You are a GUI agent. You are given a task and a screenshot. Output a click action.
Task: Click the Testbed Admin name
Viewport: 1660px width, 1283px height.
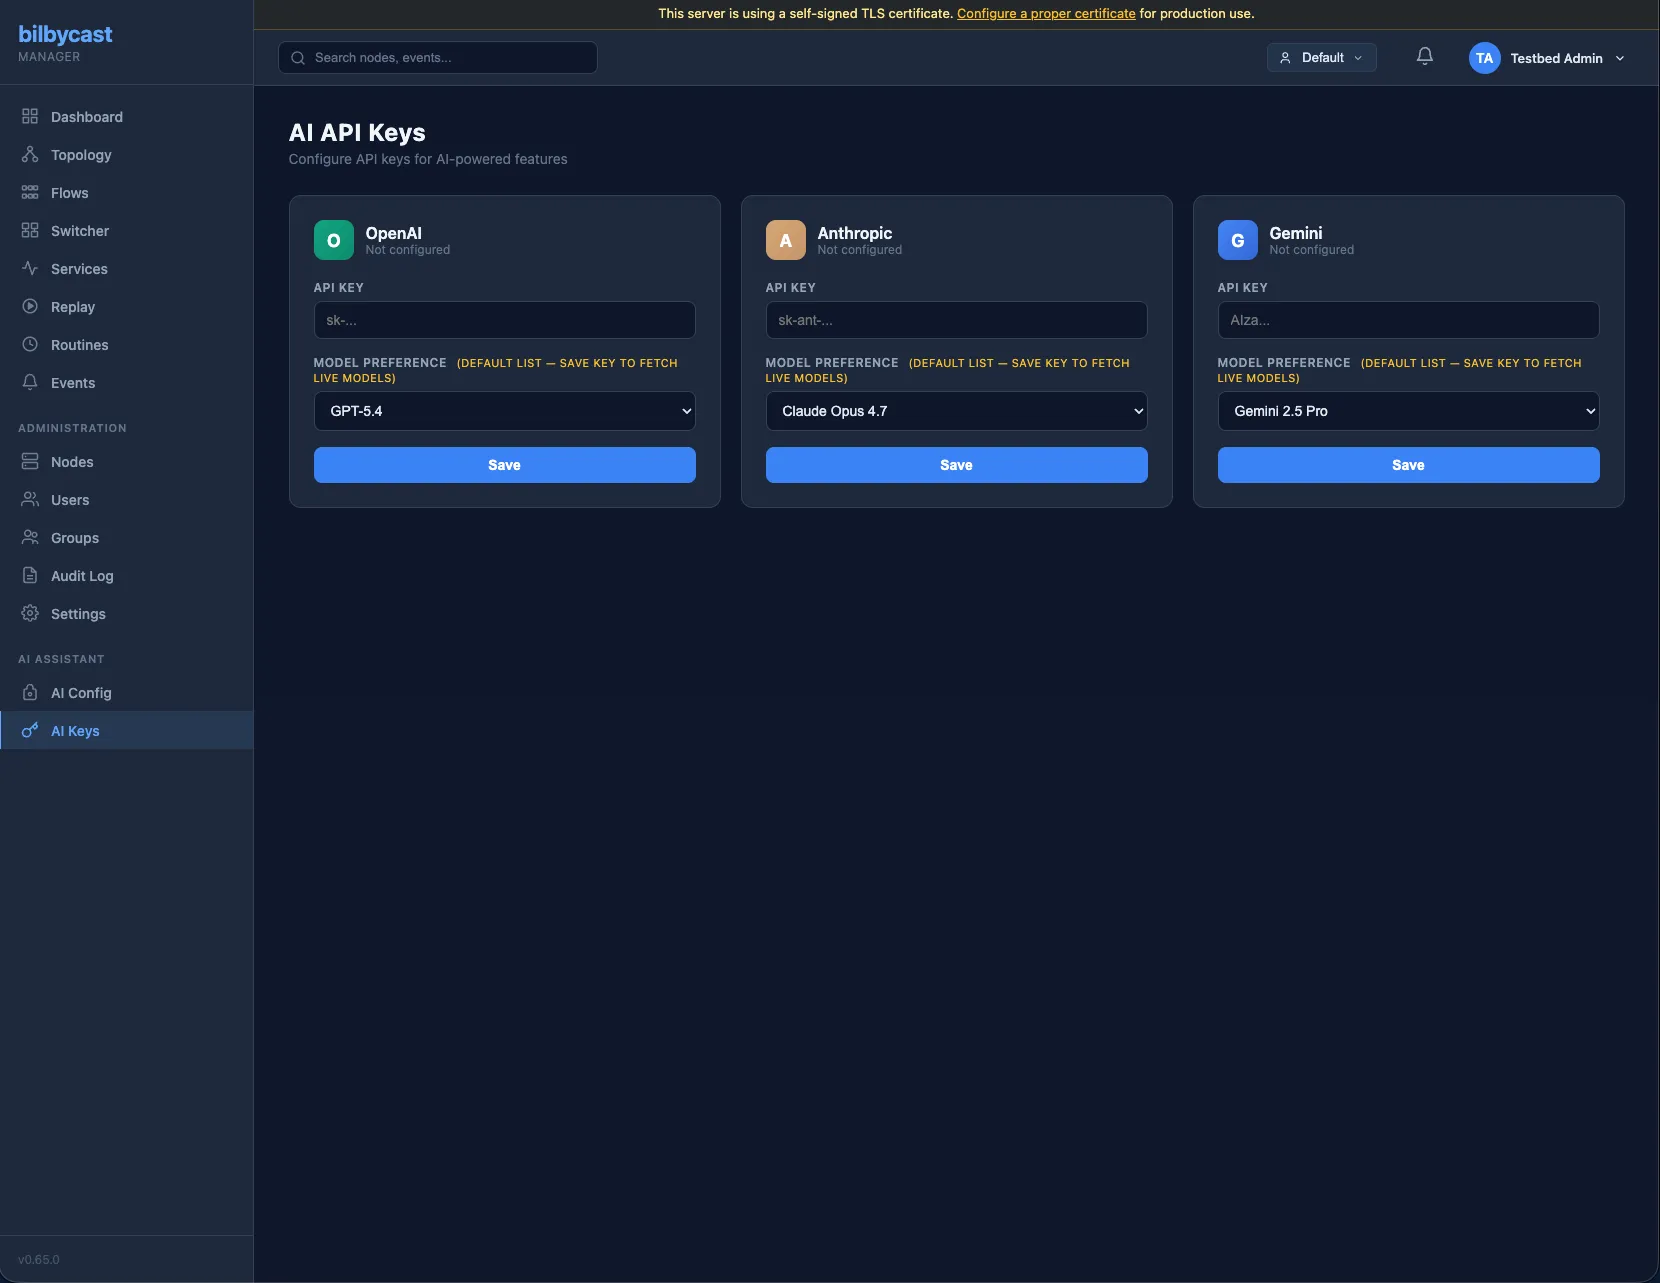pos(1556,59)
